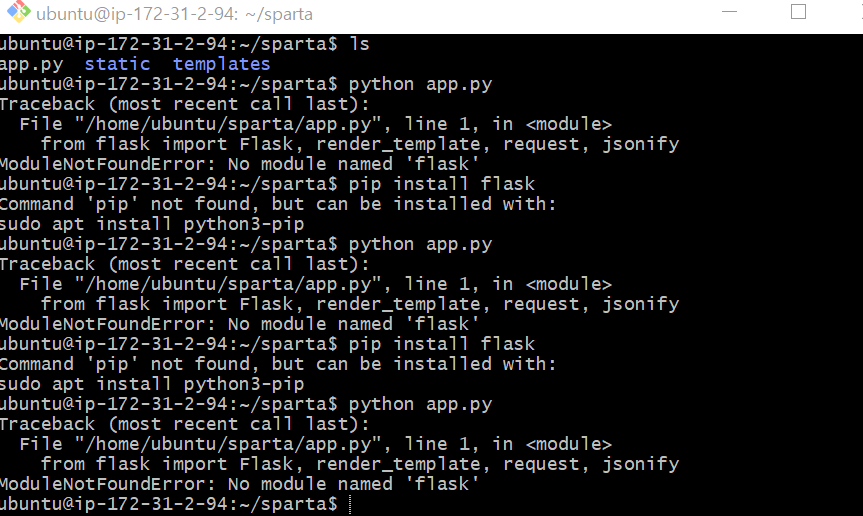The height and width of the screenshot is (516, 863).
Task: Click the "ls" command on the first line
Action: click(x=359, y=44)
